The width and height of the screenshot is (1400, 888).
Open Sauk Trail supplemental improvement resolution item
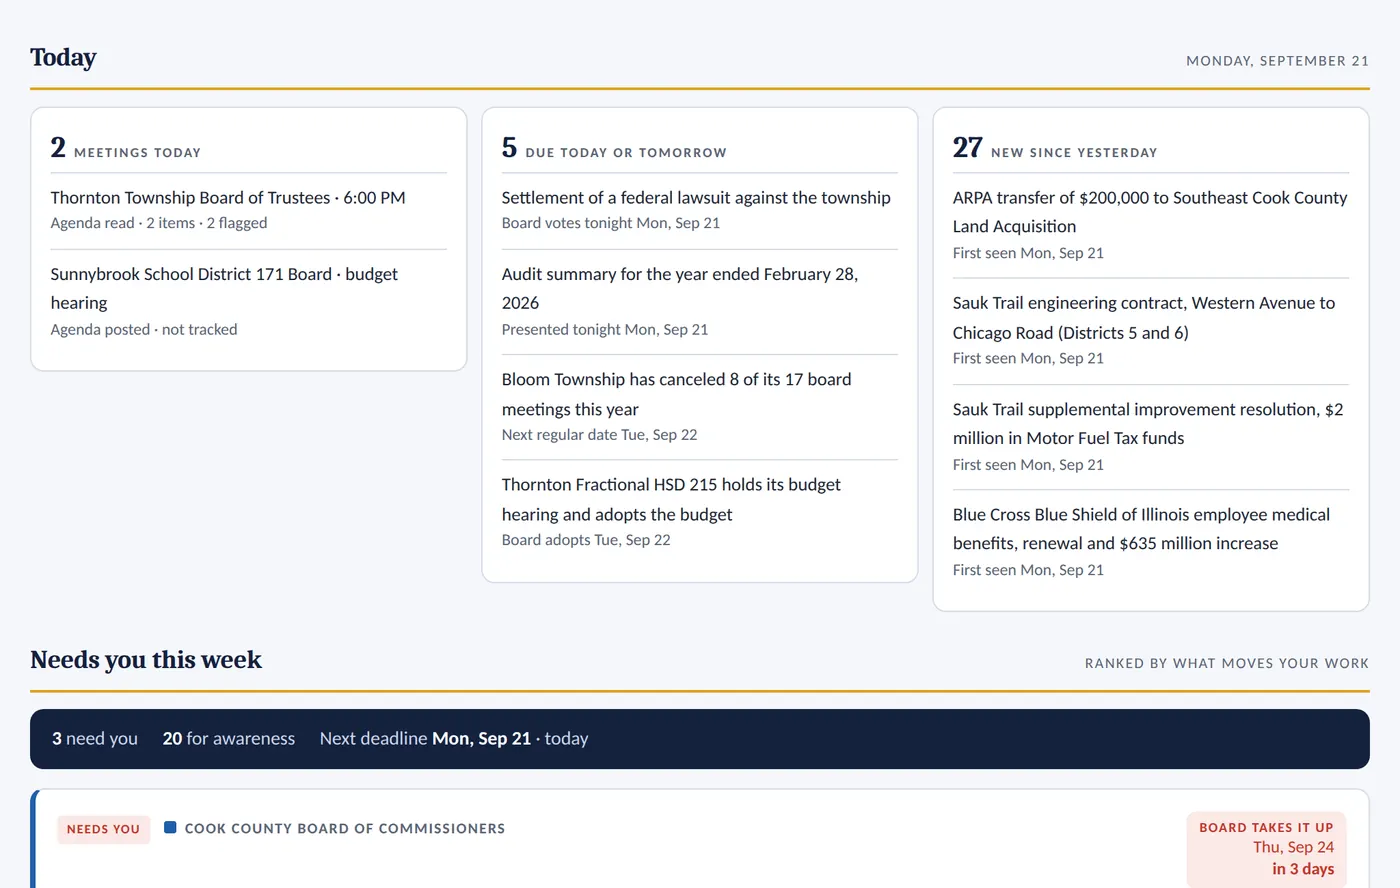point(1148,423)
